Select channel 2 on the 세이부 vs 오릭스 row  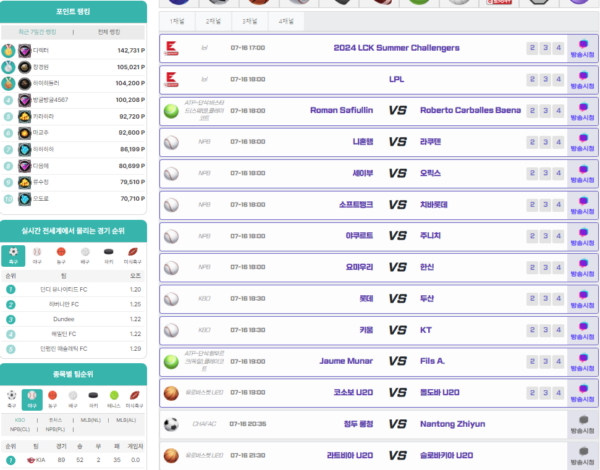click(532, 173)
